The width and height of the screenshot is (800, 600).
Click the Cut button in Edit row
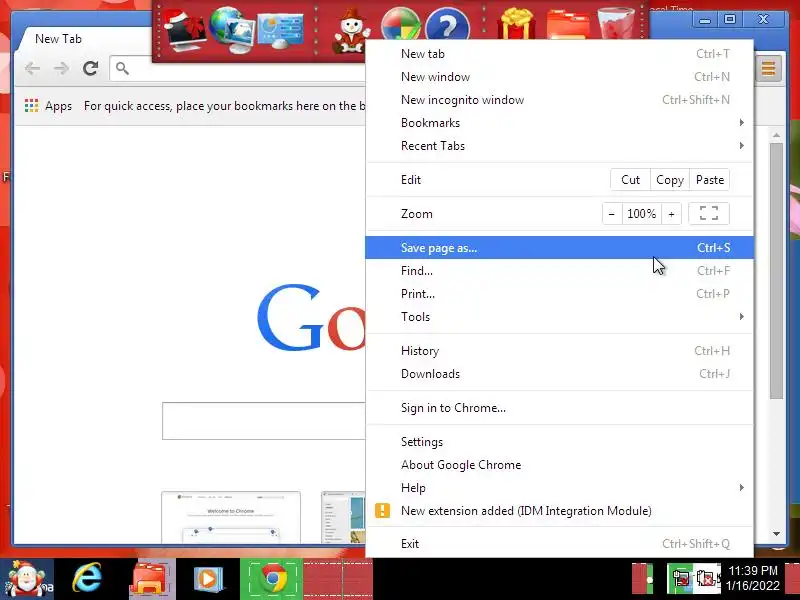630,180
